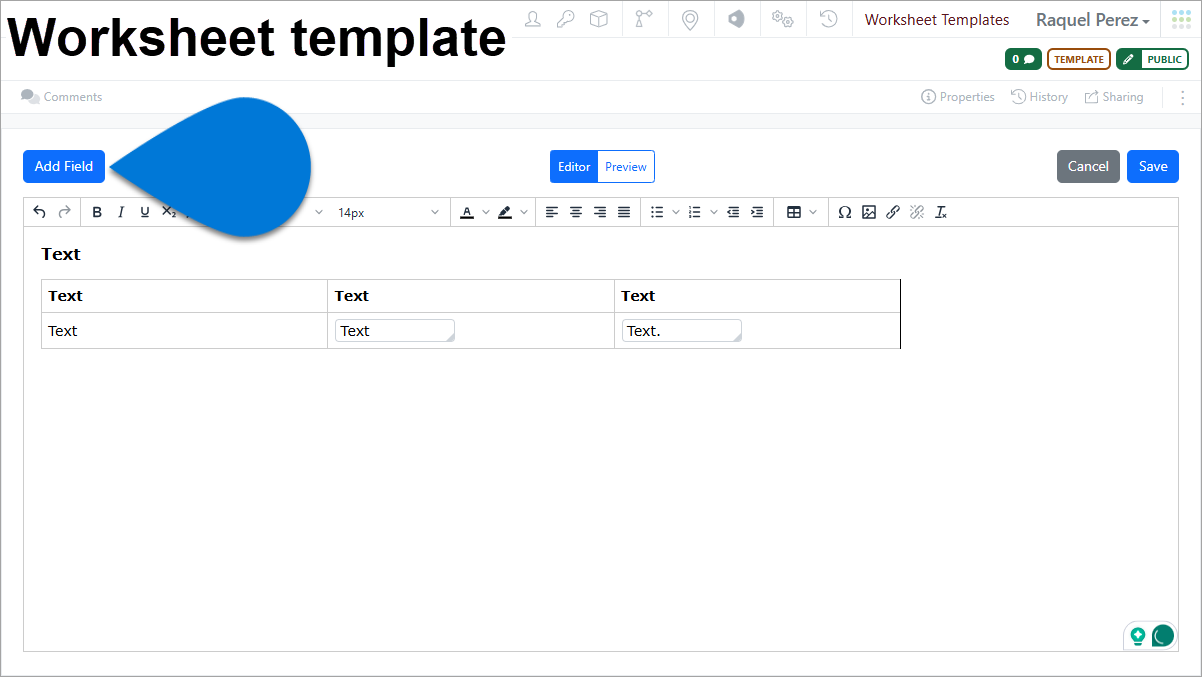Clear text formatting
The height and width of the screenshot is (677, 1202).
coord(941,212)
